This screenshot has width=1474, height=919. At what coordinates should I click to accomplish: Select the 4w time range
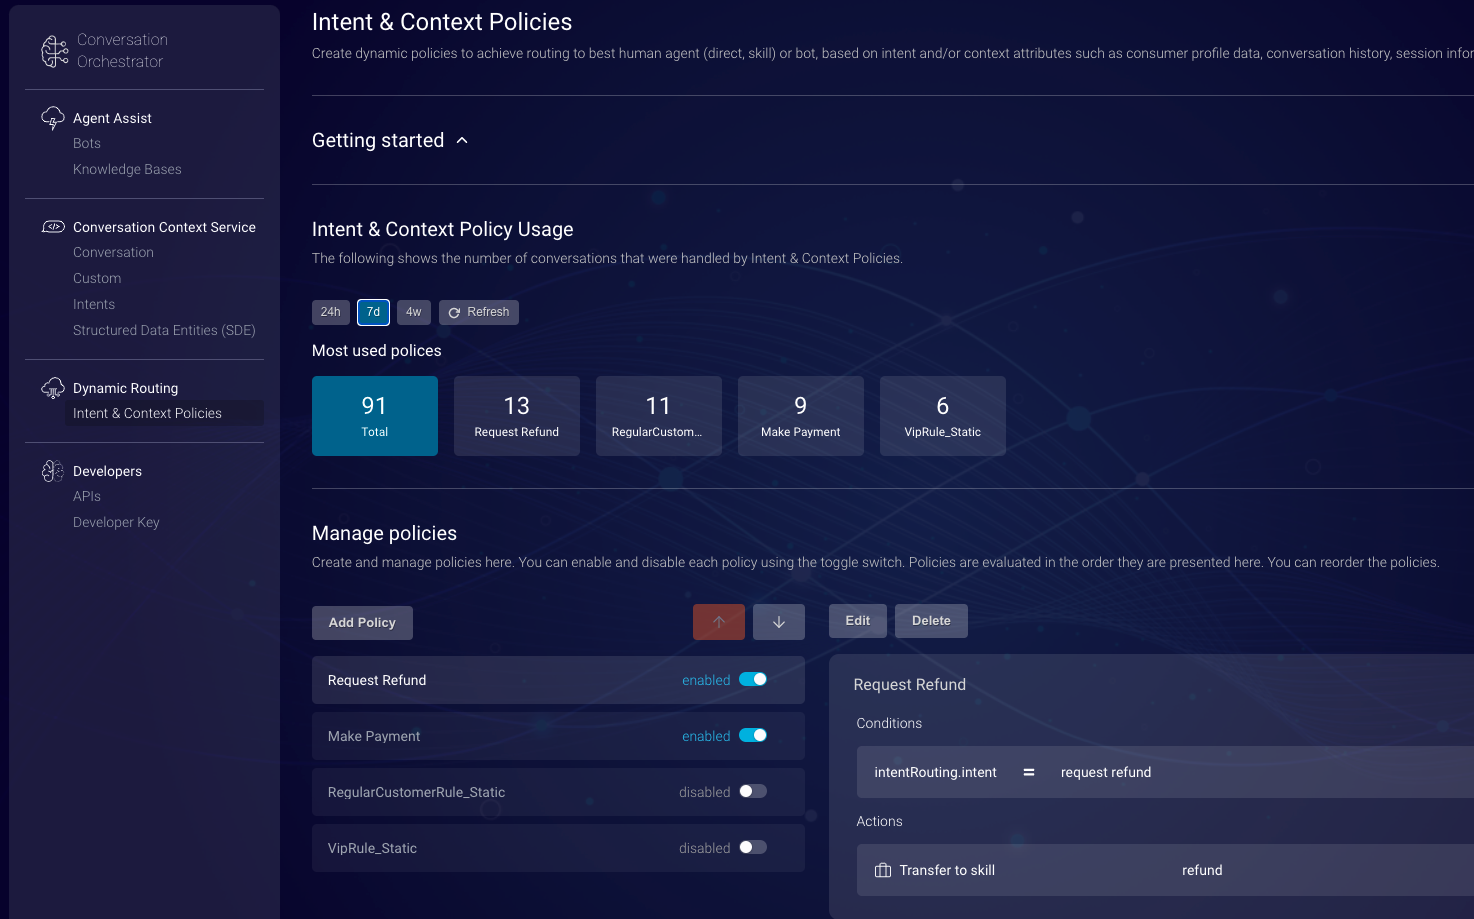pyautogui.click(x=414, y=312)
